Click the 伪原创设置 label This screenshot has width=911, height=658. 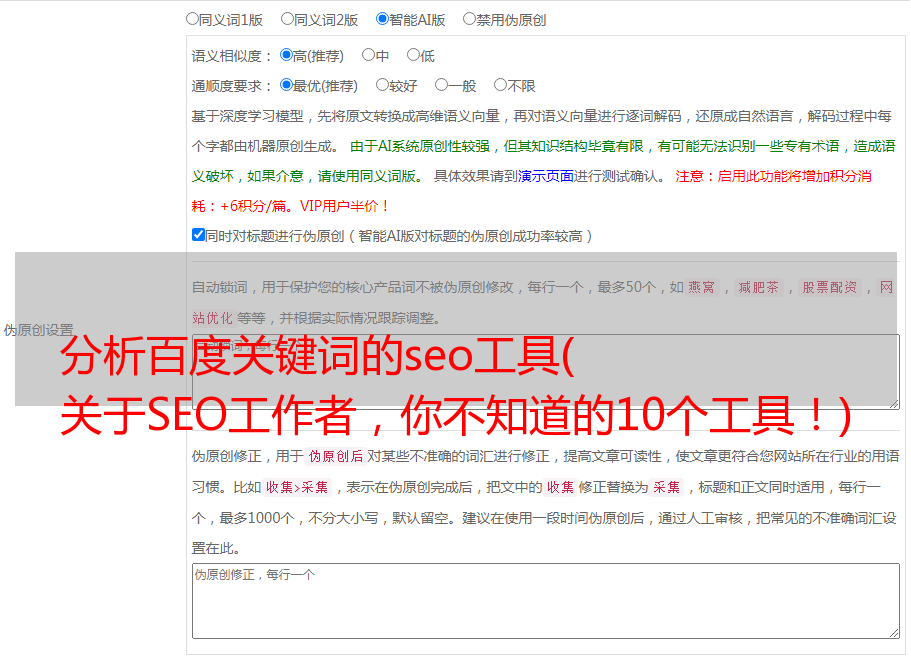38,330
